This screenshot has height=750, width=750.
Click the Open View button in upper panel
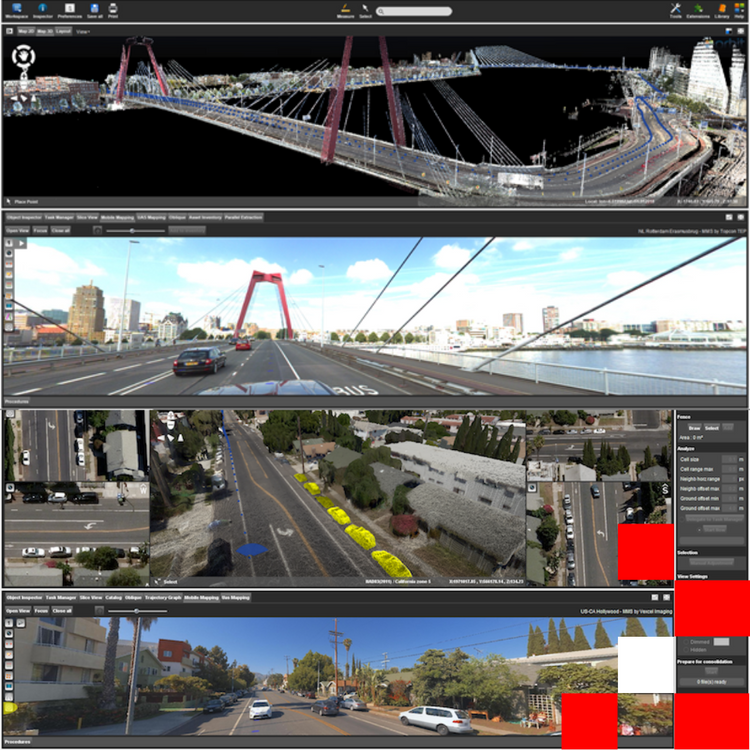coord(17,230)
